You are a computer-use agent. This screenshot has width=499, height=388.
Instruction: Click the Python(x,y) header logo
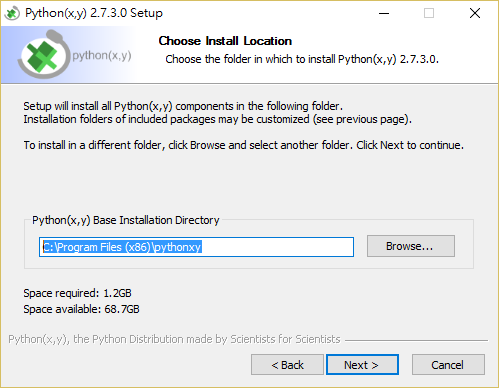click(74, 54)
